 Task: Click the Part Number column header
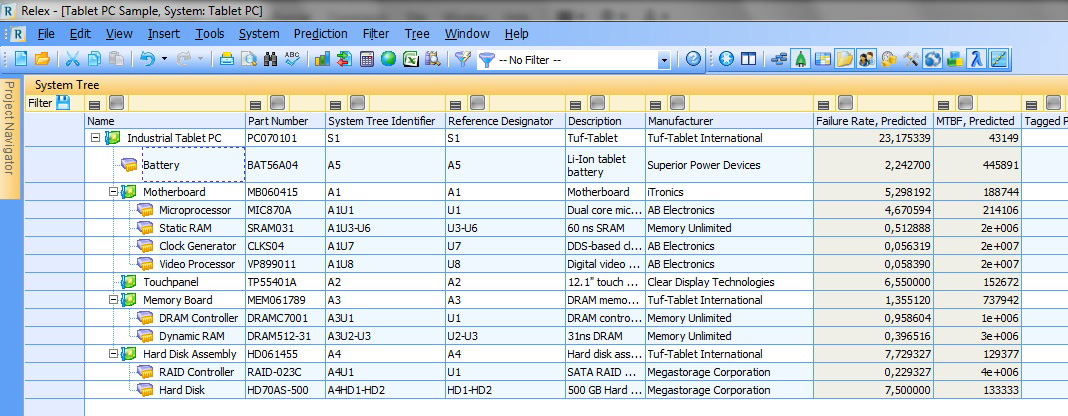(x=285, y=121)
